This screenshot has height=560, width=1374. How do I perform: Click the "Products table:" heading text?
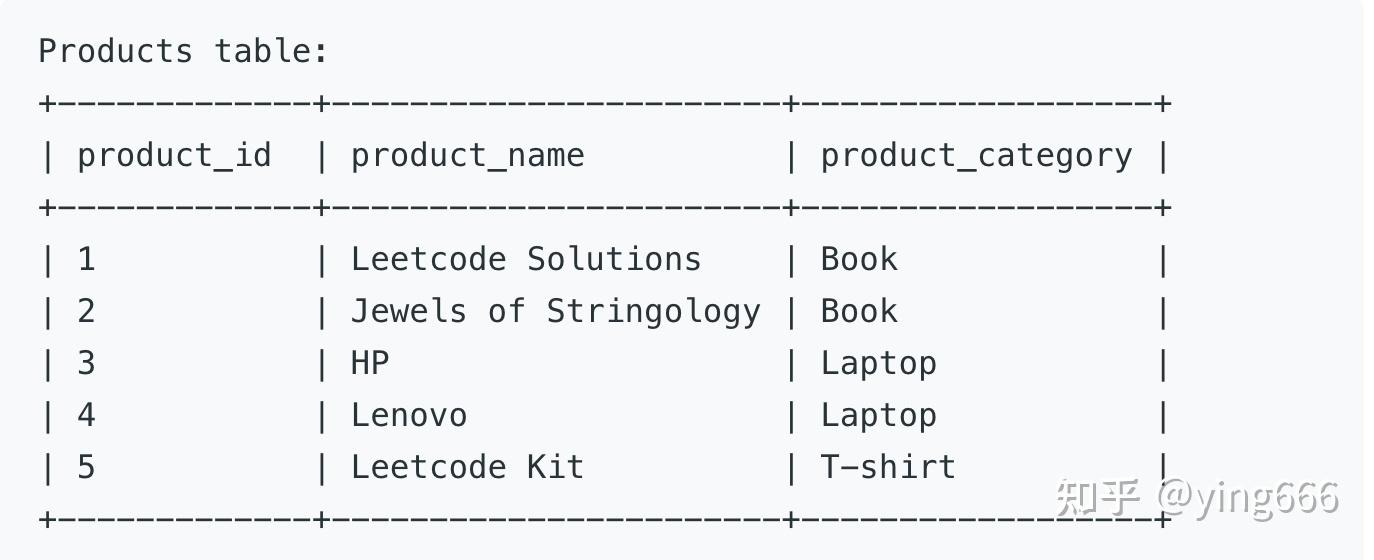click(184, 51)
